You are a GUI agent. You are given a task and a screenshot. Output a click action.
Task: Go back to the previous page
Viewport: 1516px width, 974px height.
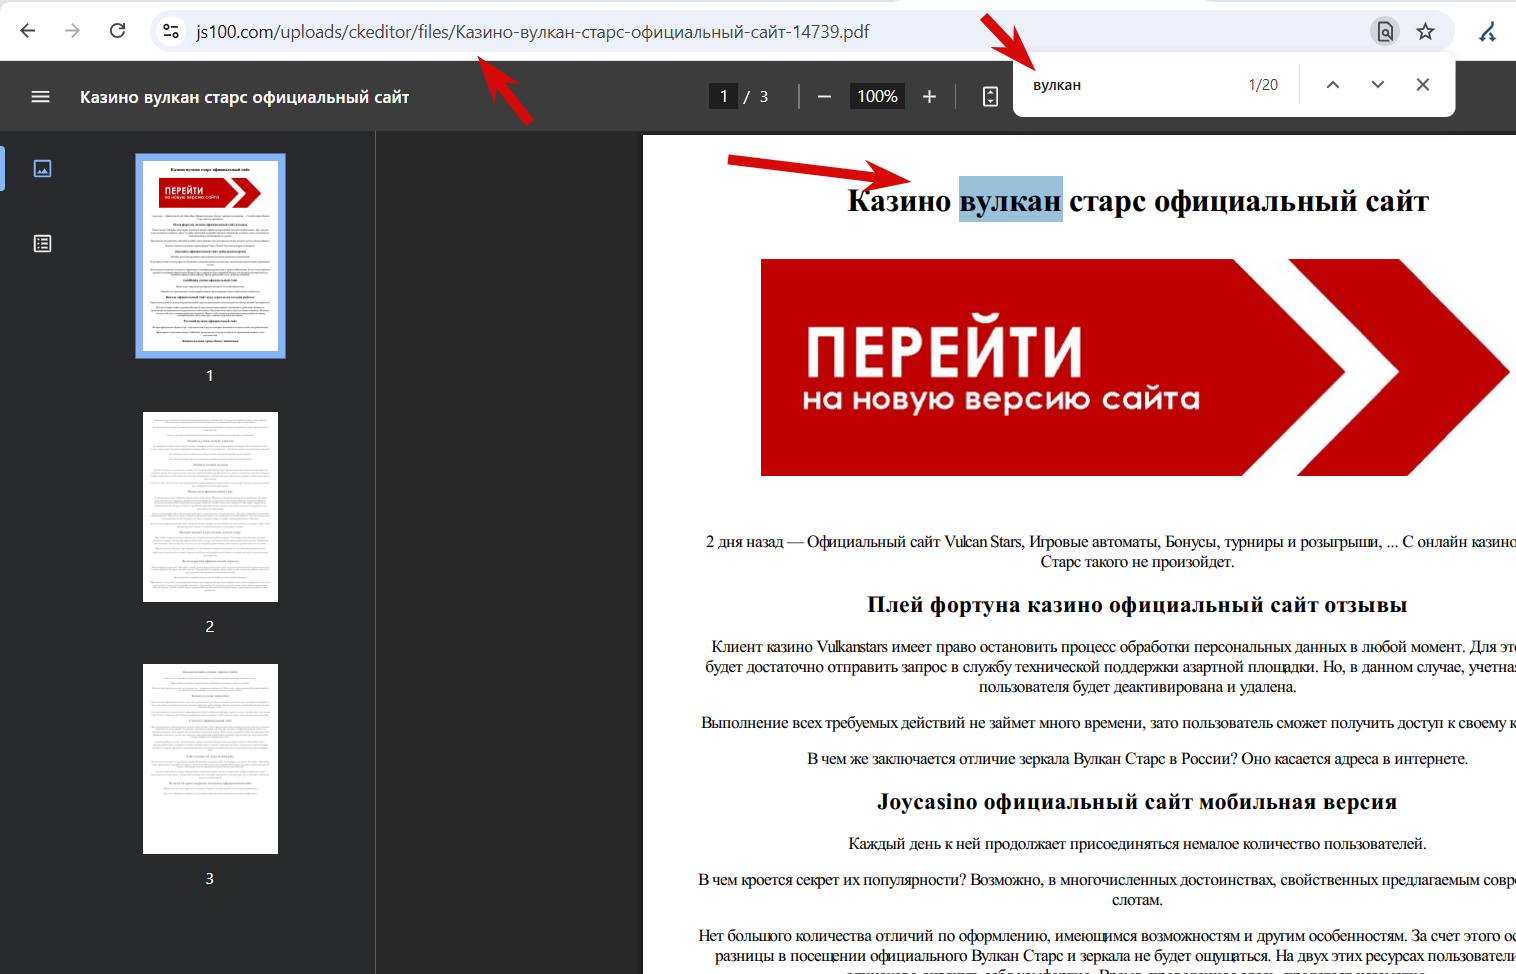click(28, 31)
